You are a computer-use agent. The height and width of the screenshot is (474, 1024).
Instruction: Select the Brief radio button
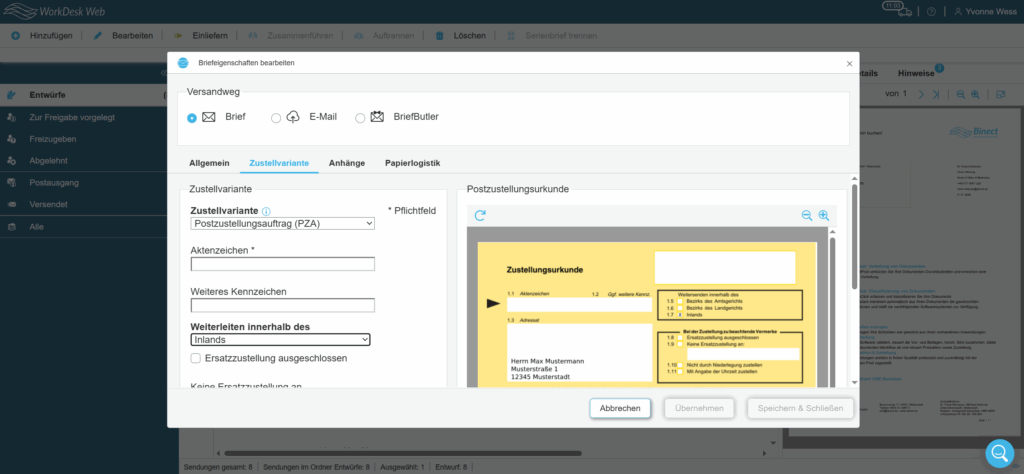(x=192, y=118)
